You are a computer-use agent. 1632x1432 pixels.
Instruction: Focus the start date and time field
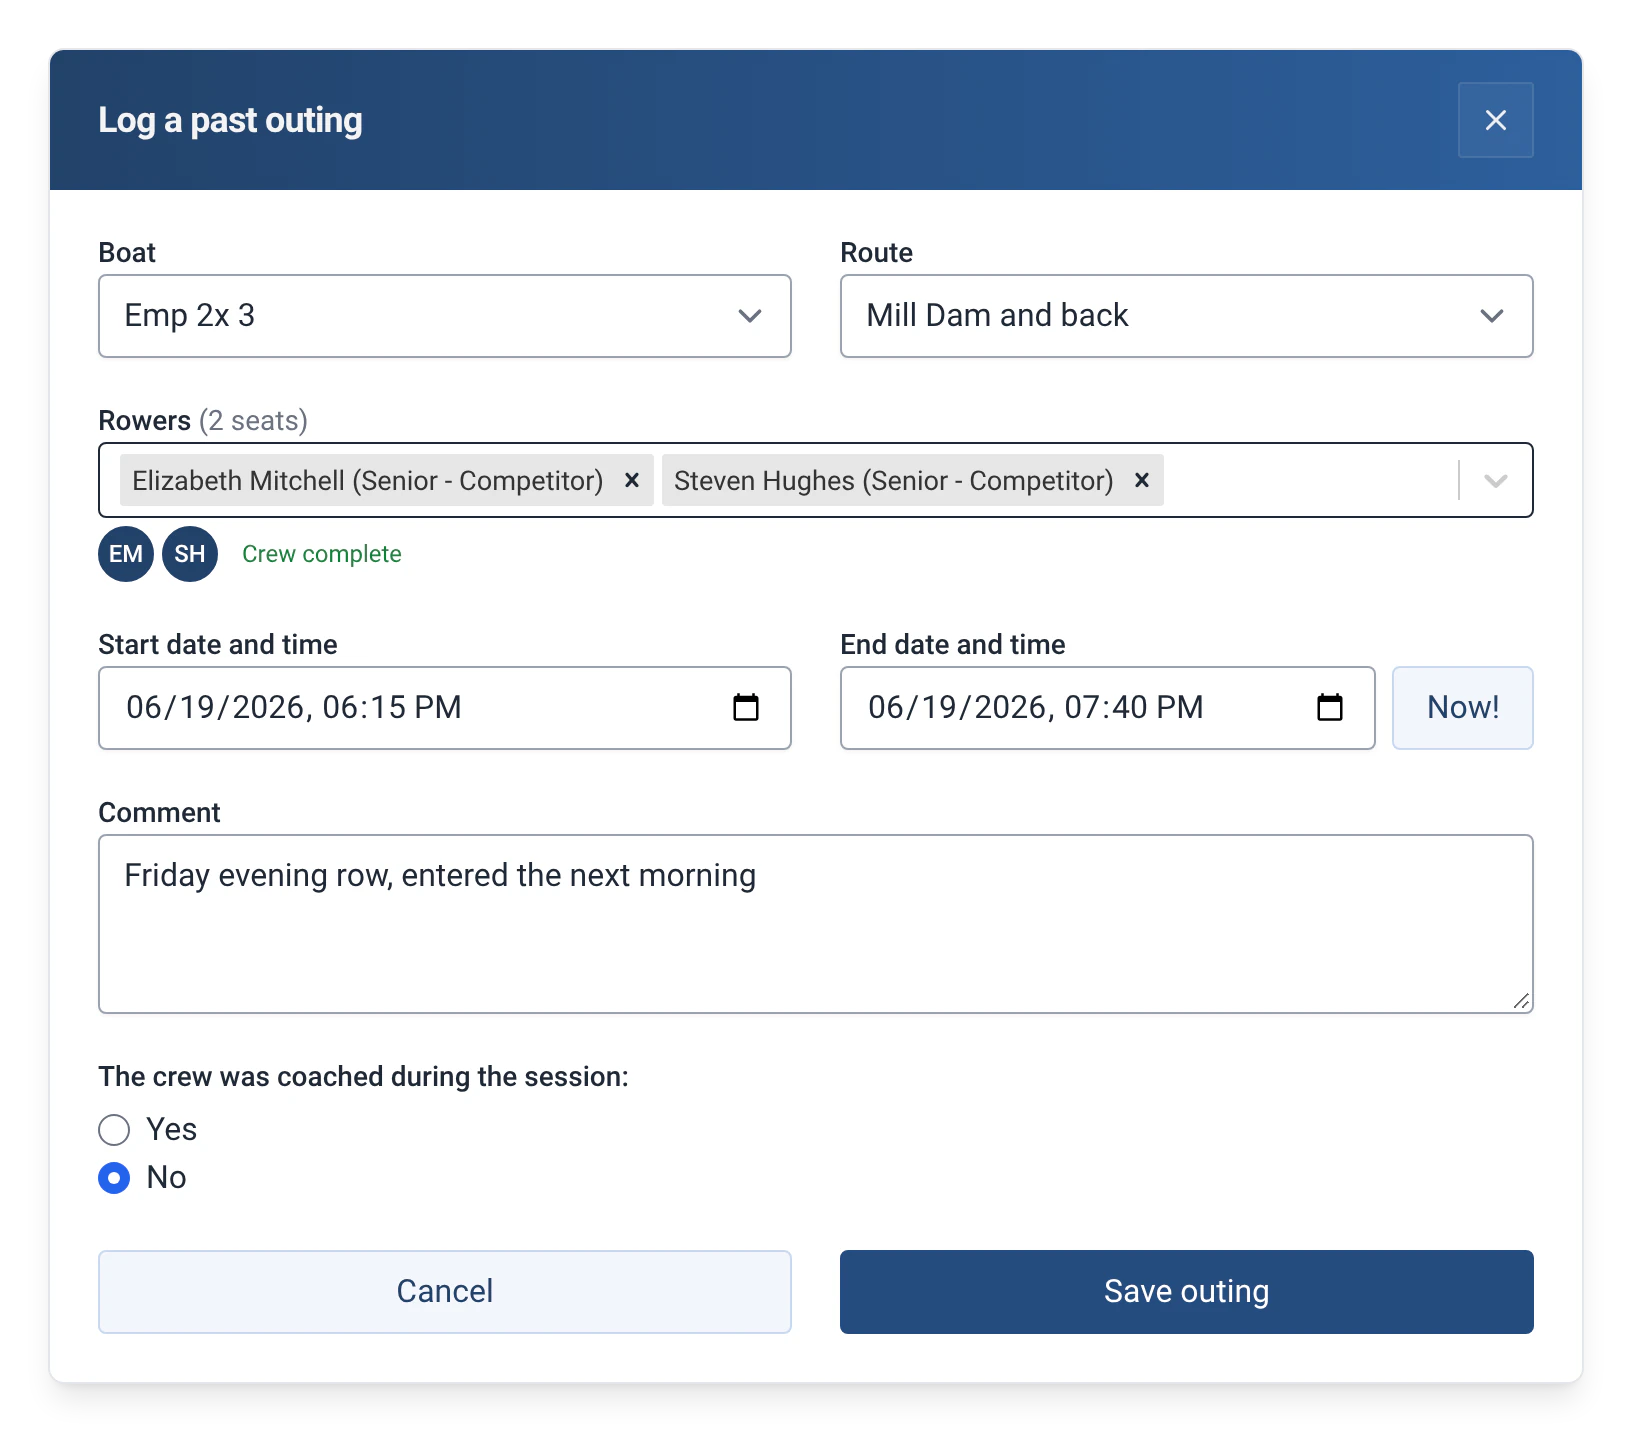[445, 708]
